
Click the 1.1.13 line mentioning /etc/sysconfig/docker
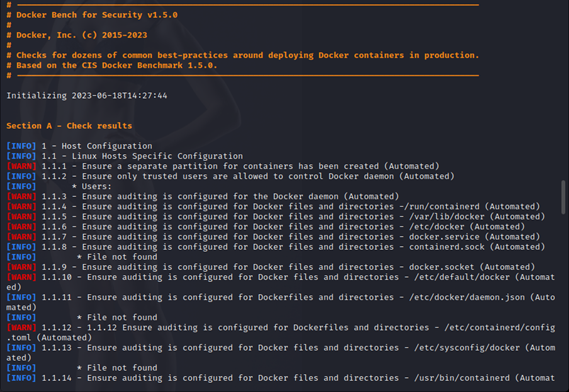[x=281, y=353]
